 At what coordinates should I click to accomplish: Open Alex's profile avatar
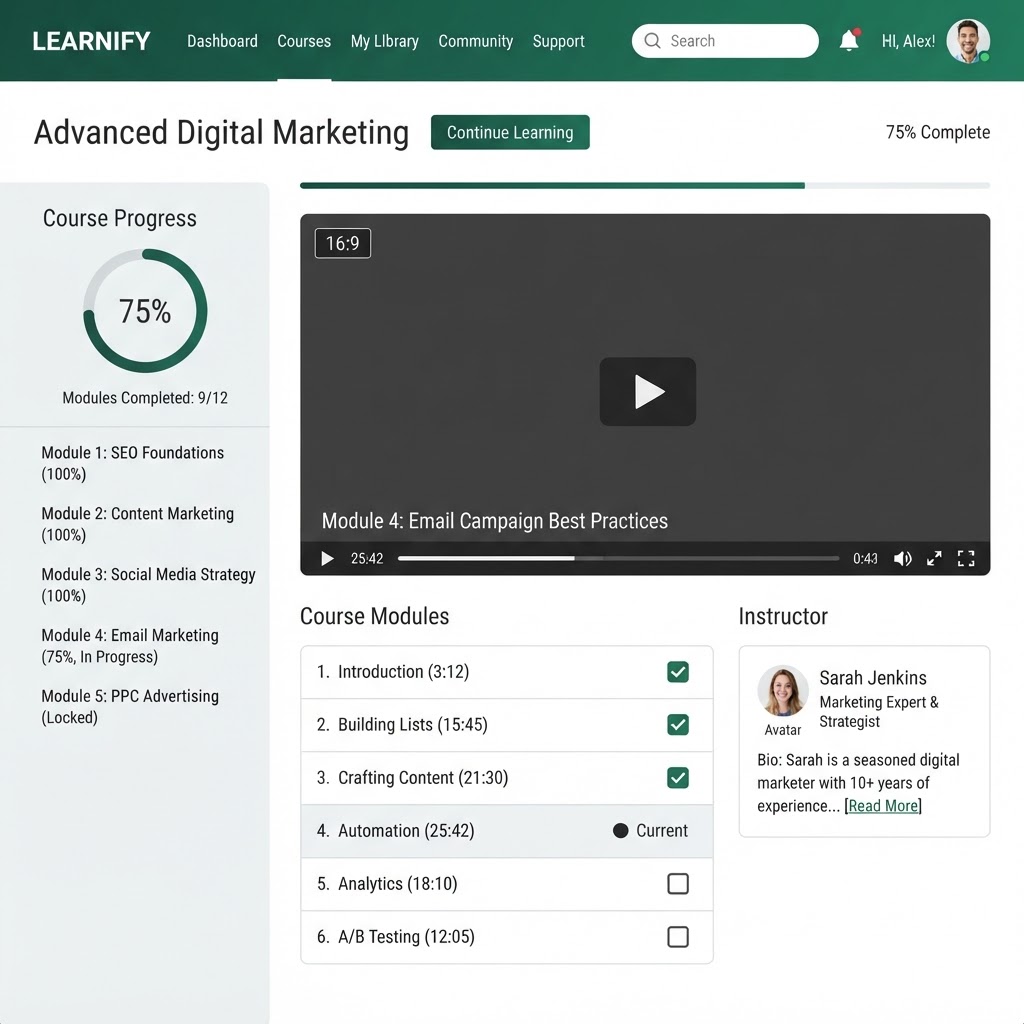click(x=968, y=40)
